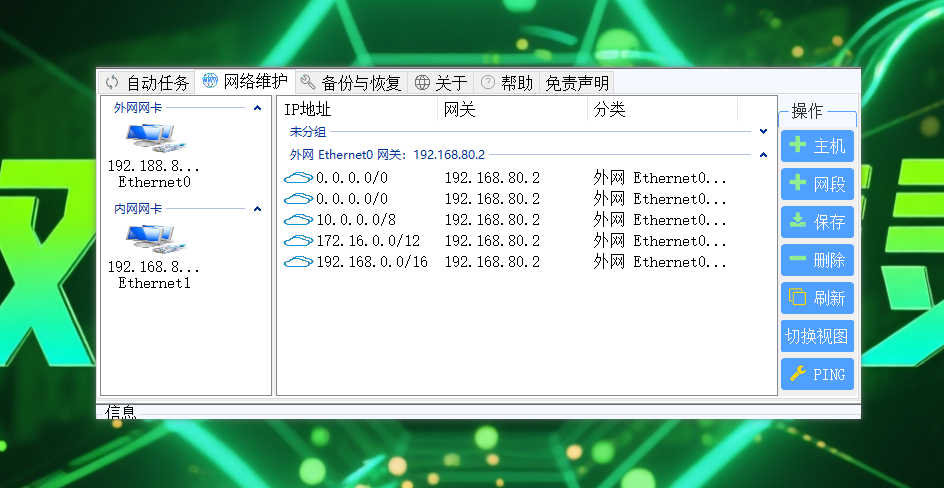Click the 网络维护 globe icon

point(210,81)
